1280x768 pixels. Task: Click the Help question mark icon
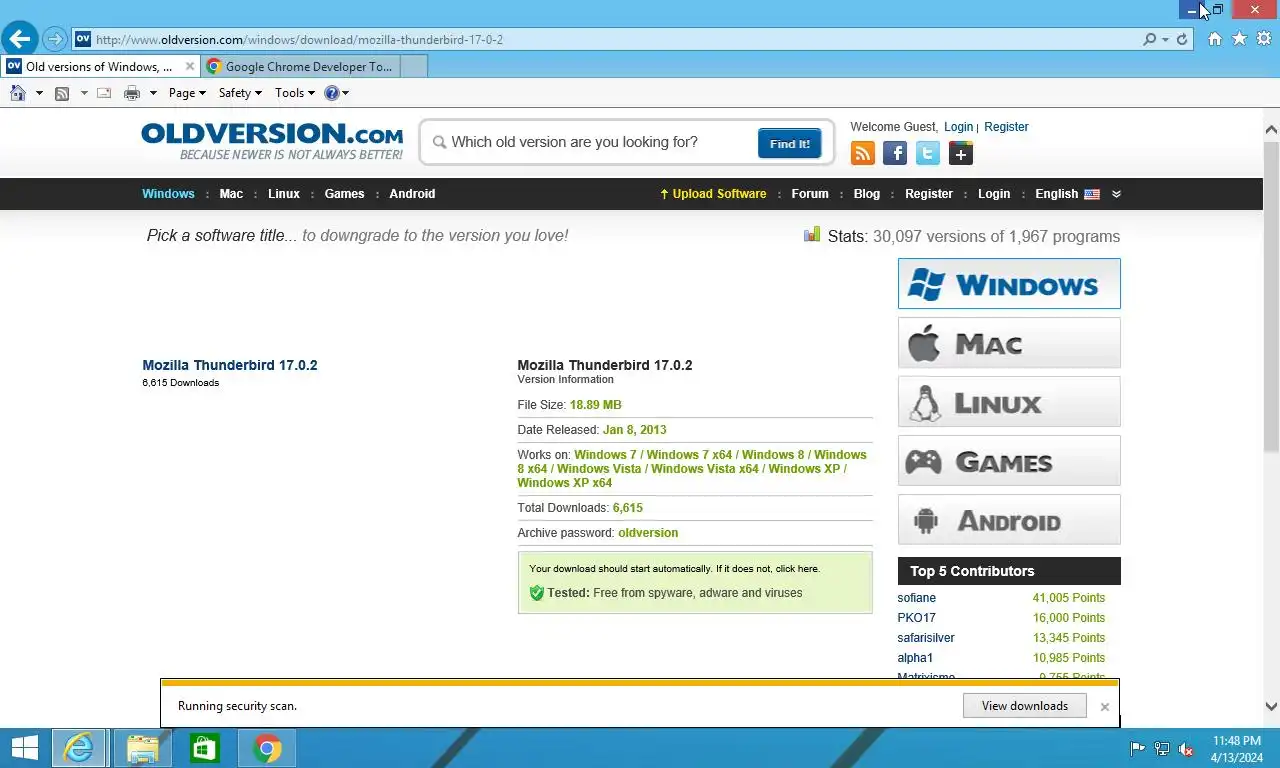click(331, 93)
